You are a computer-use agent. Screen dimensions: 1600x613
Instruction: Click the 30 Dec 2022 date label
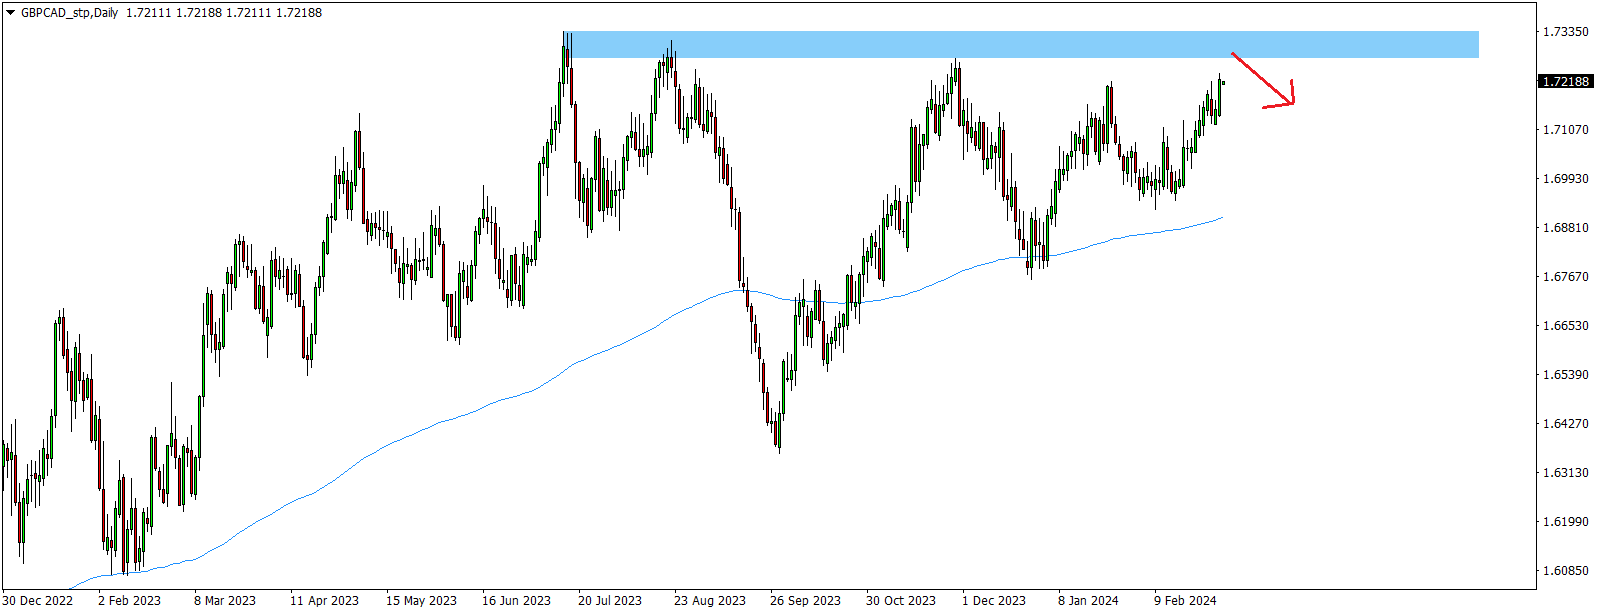tap(38, 601)
